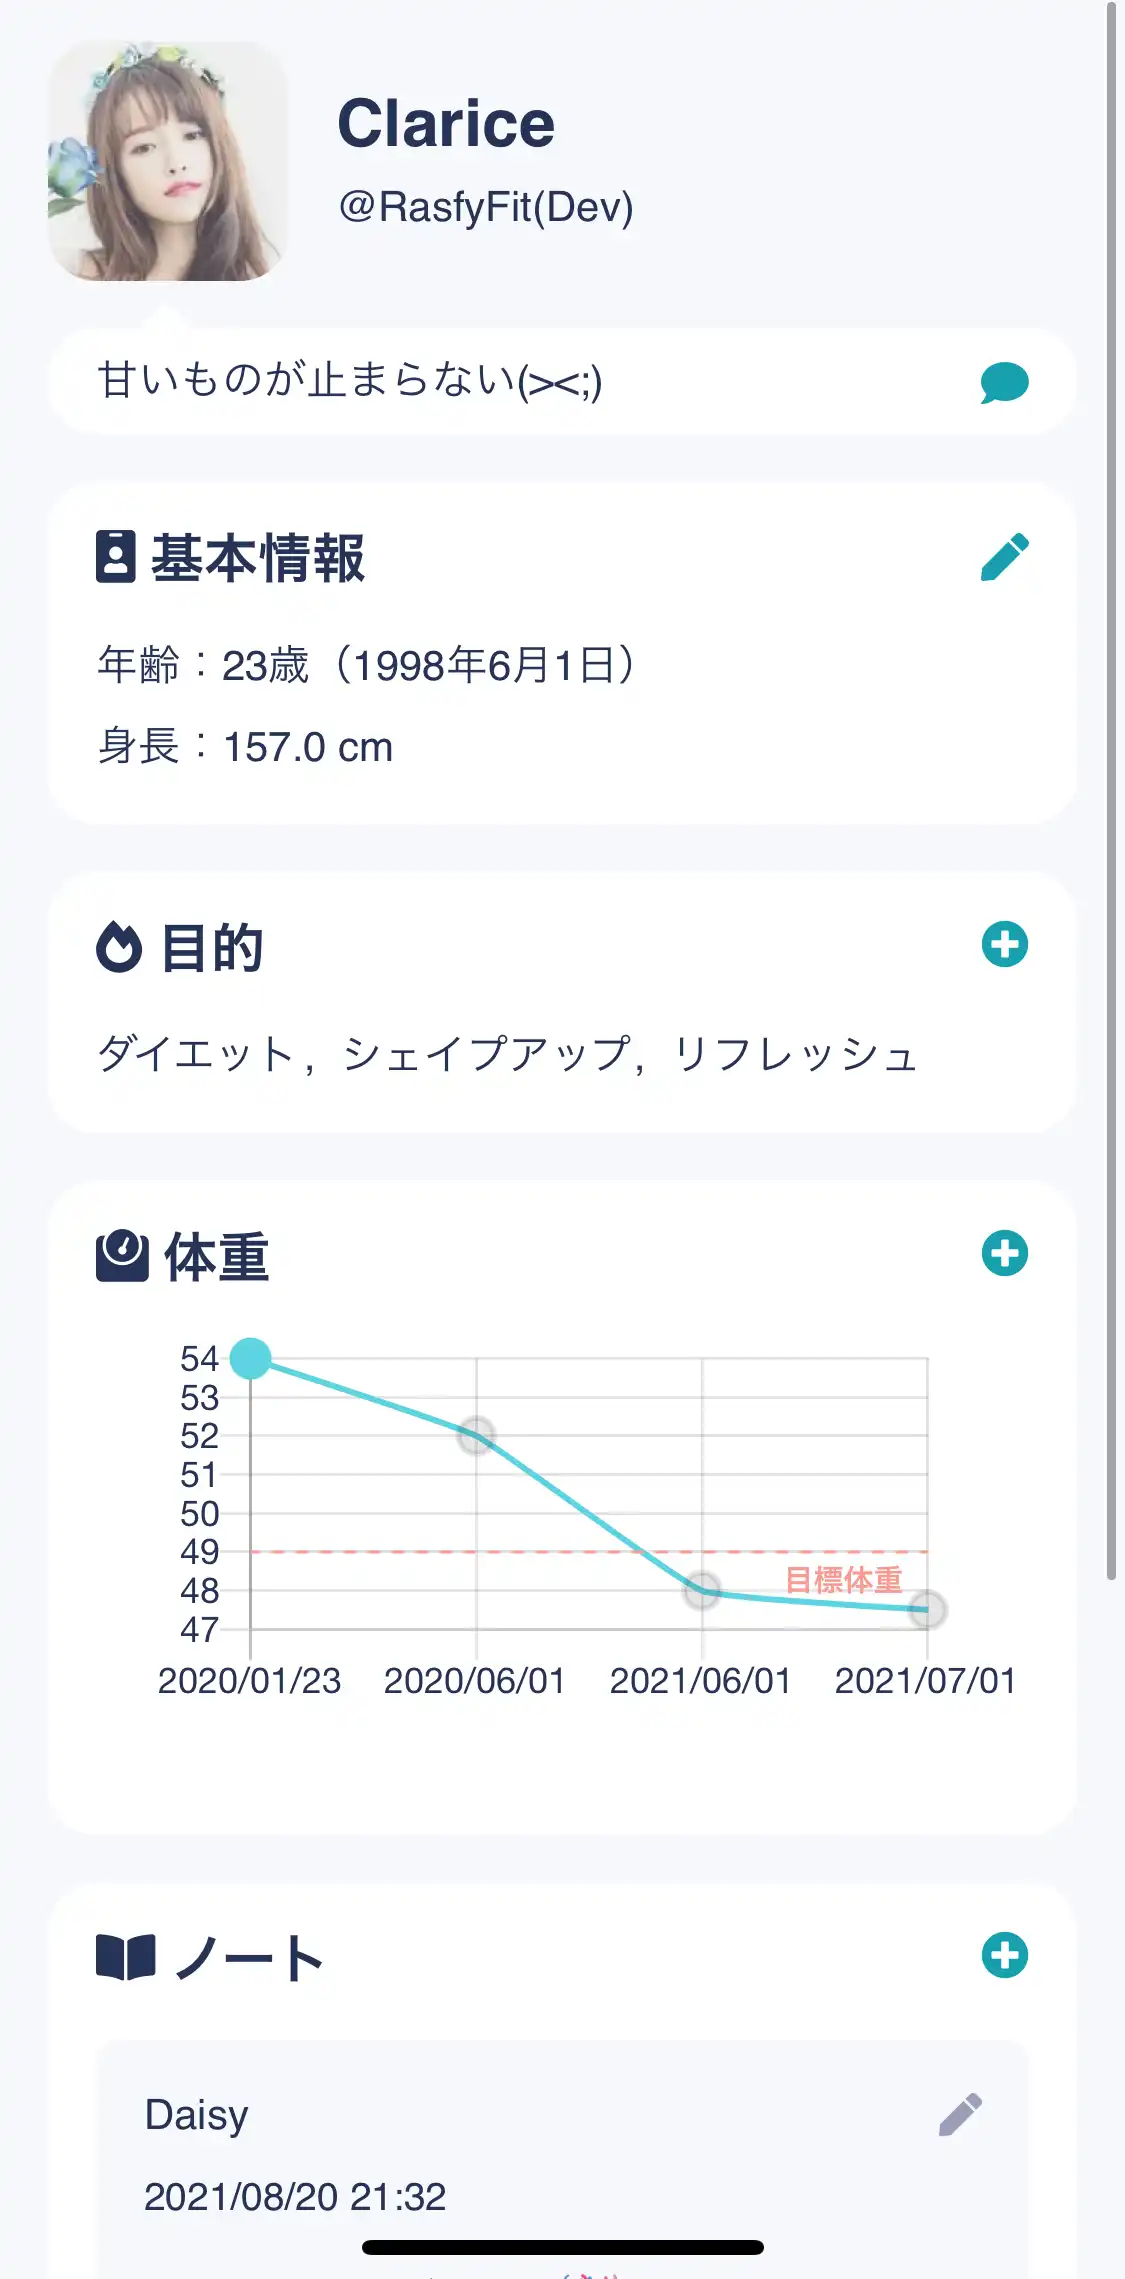This screenshot has height=2279, width=1125.
Task: Tap the speech bubble comment icon
Action: (x=1004, y=382)
